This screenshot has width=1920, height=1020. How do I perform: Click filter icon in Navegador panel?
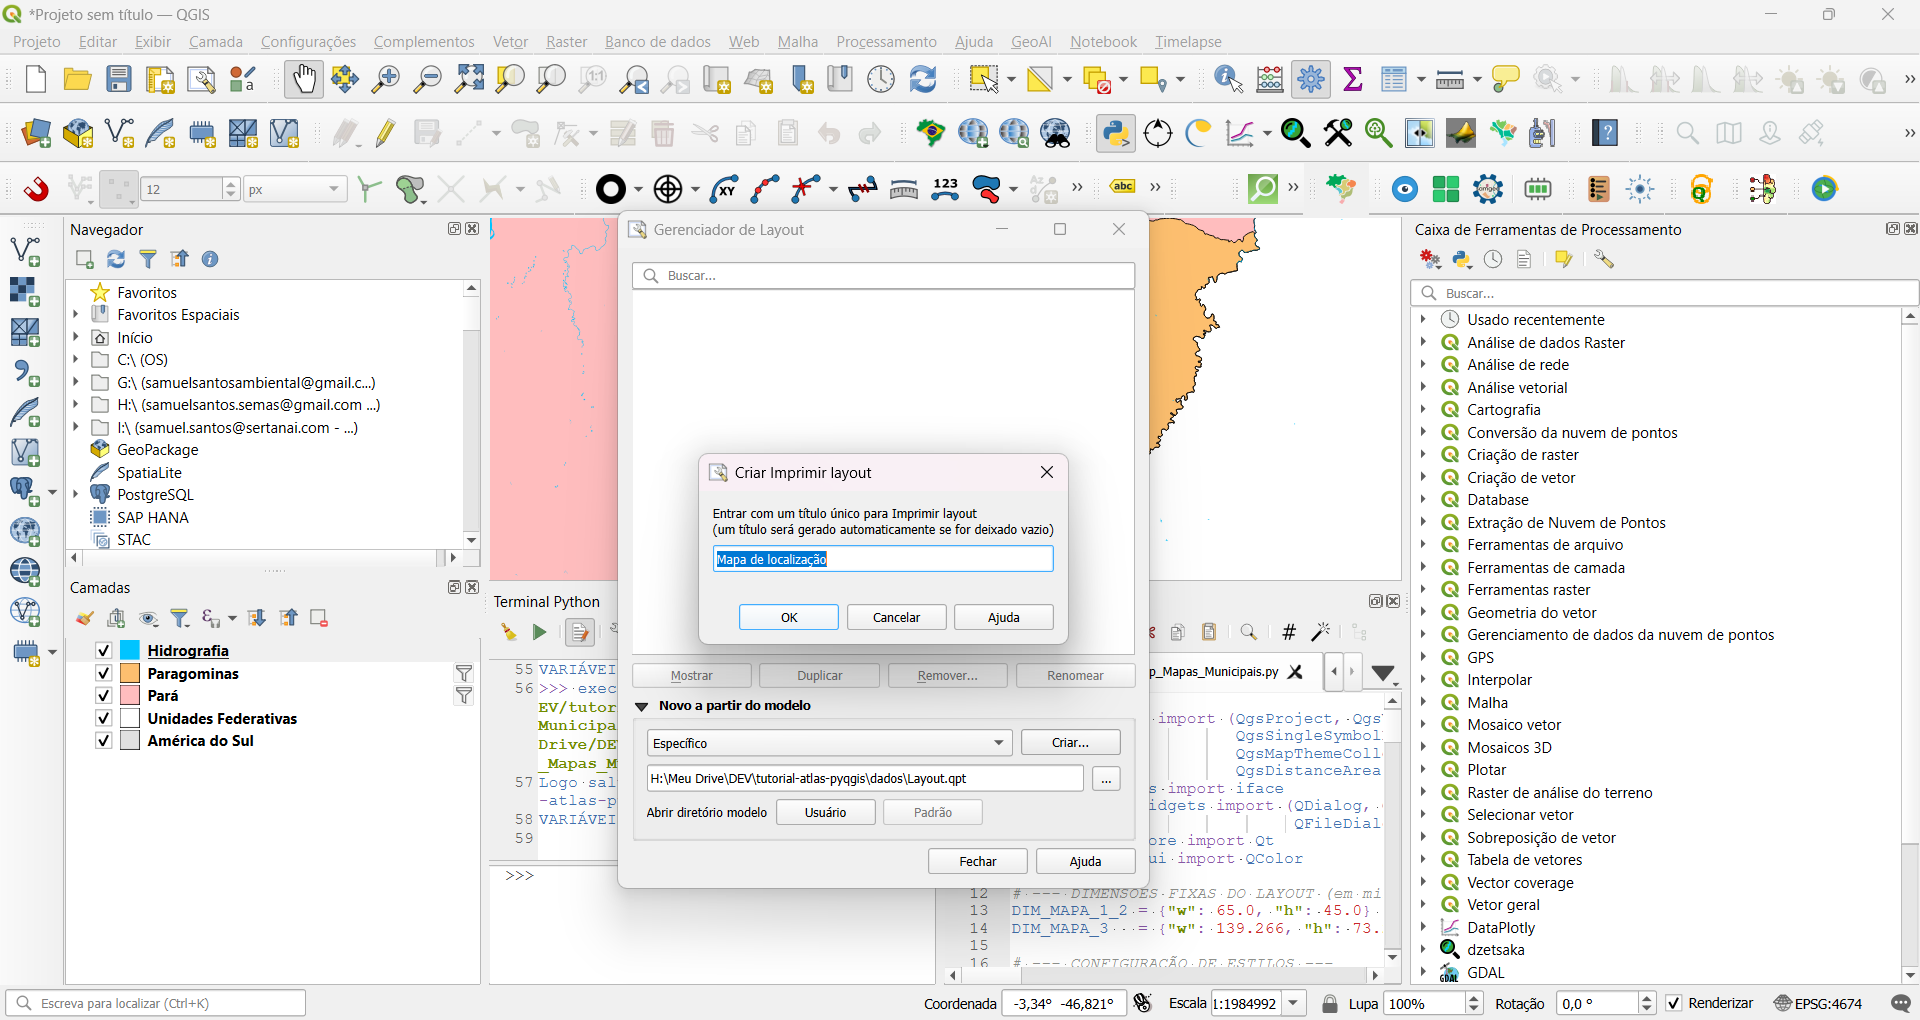click(x=148, y=260)
